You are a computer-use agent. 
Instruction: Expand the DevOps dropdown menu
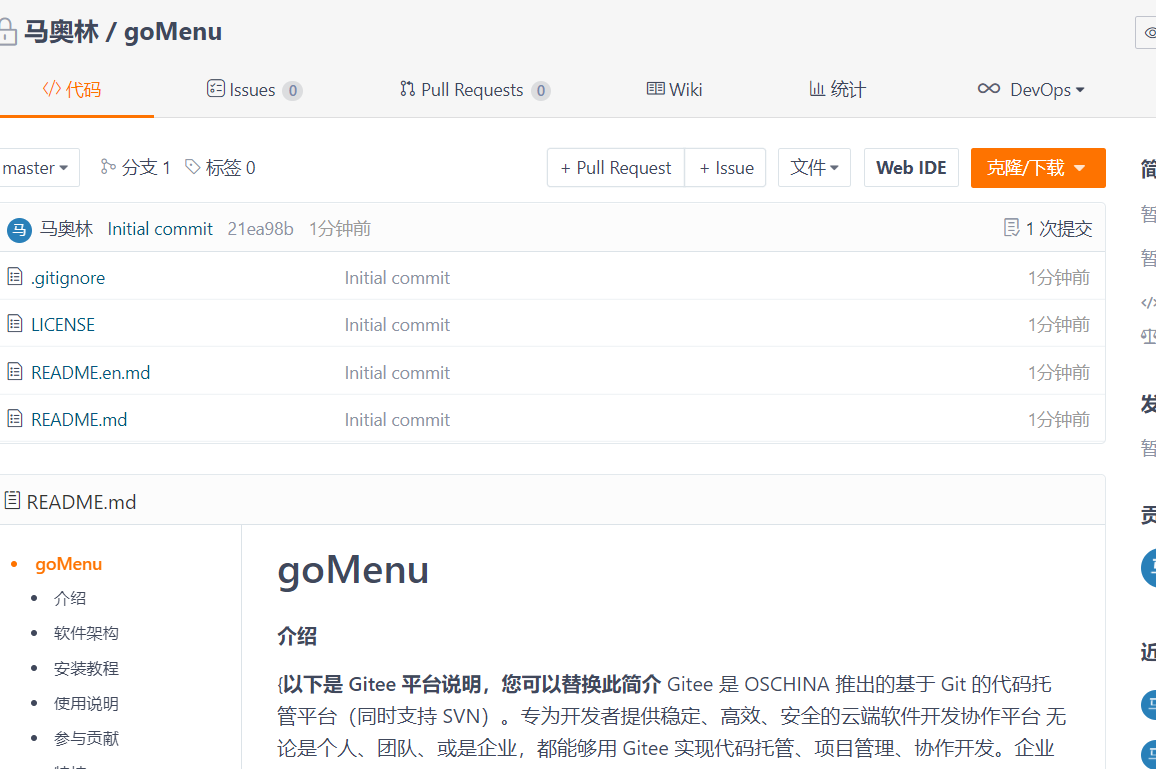click(1031, 90)
